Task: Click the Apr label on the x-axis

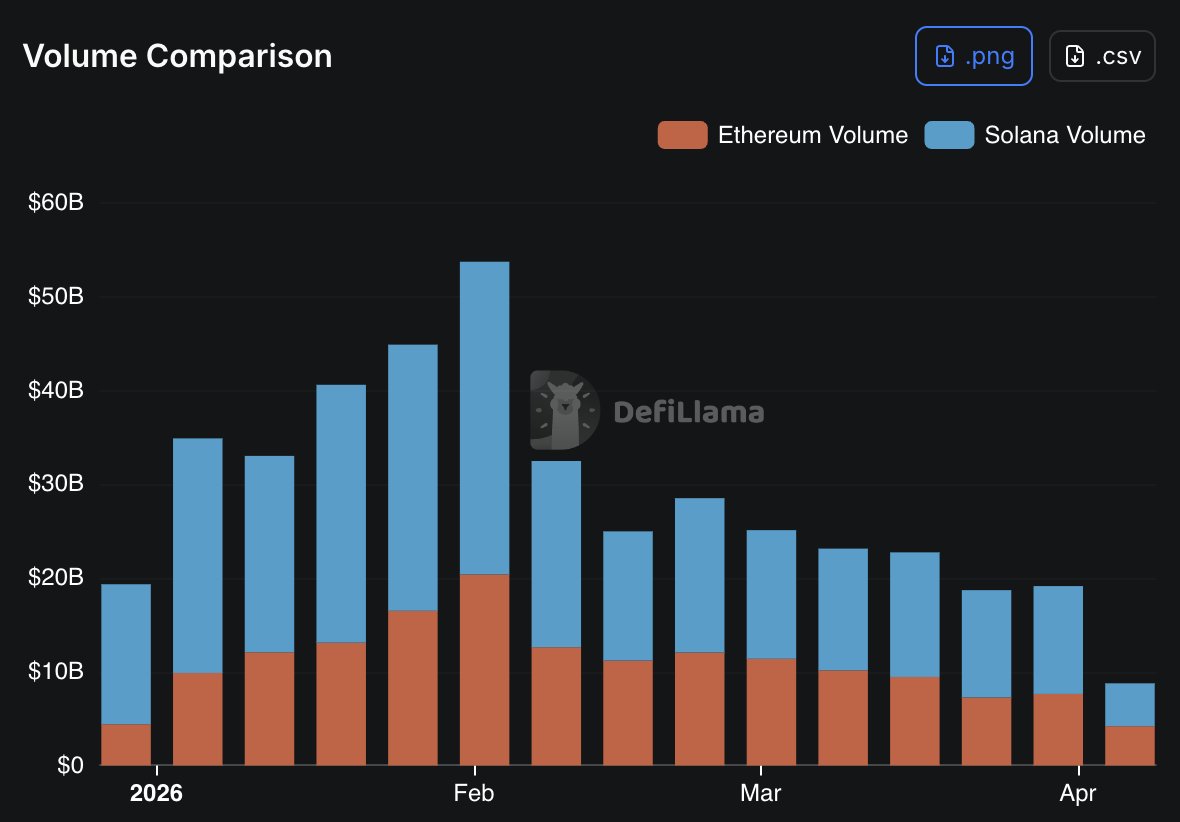Action: (x=1078, y=794)
